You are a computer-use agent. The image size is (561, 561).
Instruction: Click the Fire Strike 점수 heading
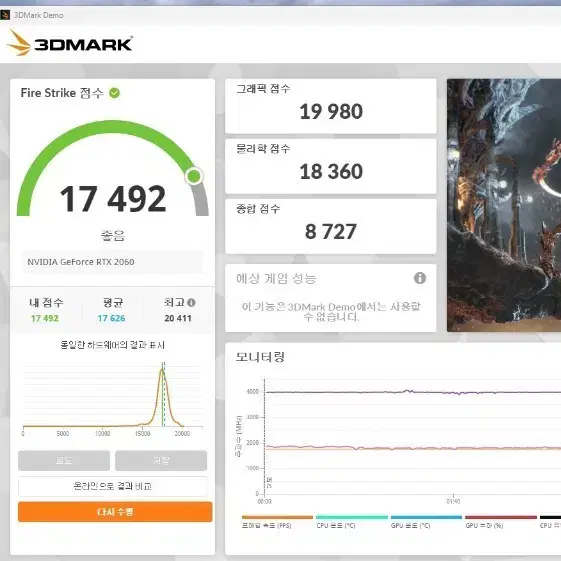[62, 93]
